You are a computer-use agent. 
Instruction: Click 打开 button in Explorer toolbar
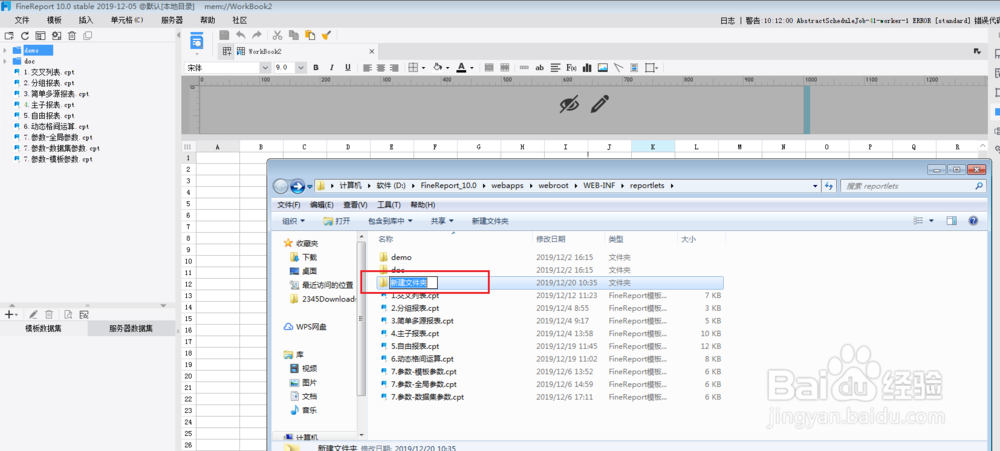(337, 221)
